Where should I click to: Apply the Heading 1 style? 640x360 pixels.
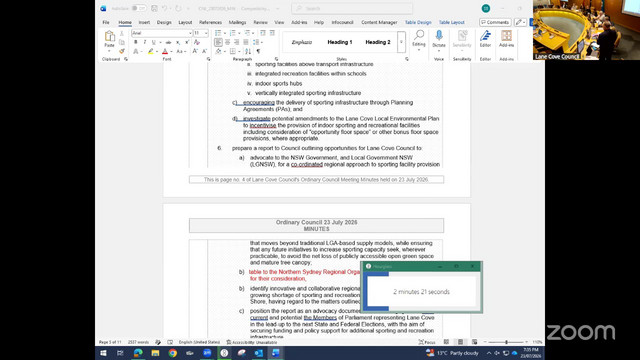340,42
